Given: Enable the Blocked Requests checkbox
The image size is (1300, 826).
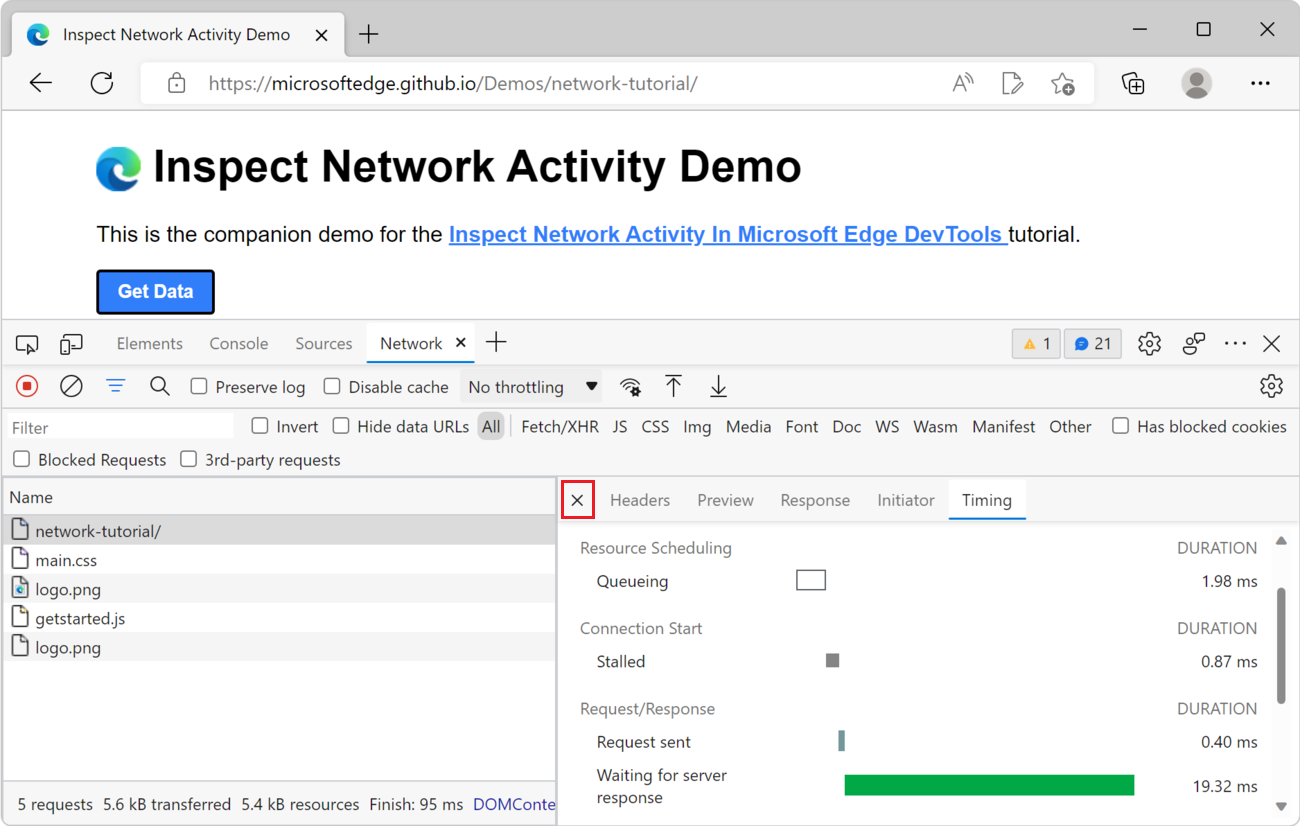Looking at the screenshot, I should pyautogui.click(x=21, y=459).
